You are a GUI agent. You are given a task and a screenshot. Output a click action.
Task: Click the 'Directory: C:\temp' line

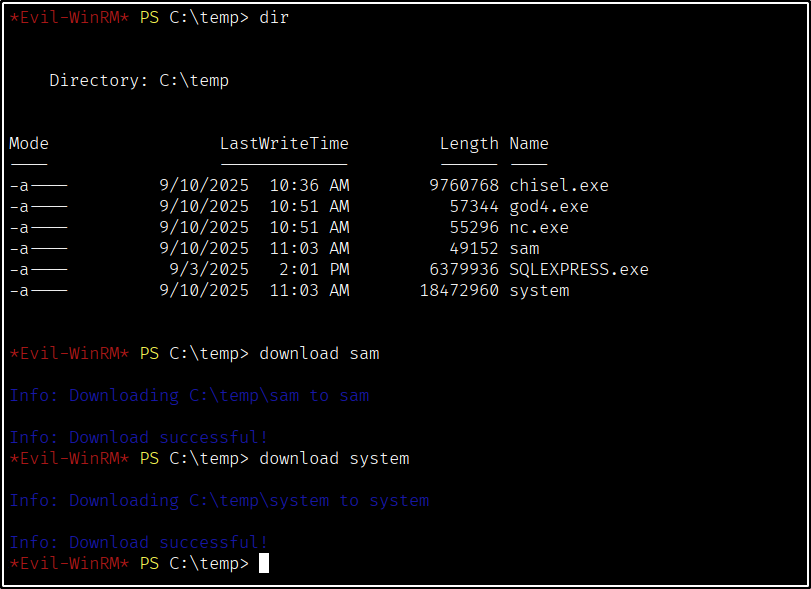pos(139,81)
